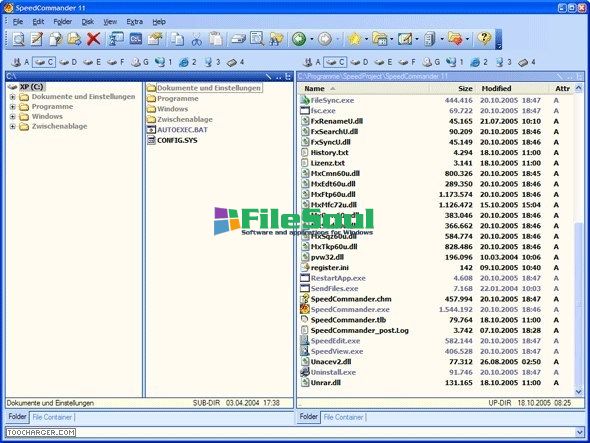Click the yellow star Favorites icon
The height and width of the screenshot is (443, 590).
pyautogui.click(x=354, y=39)
